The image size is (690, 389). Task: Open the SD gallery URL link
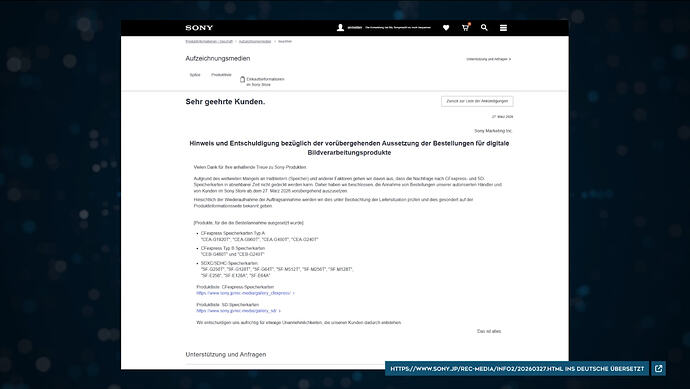click(x=238, y=311)
